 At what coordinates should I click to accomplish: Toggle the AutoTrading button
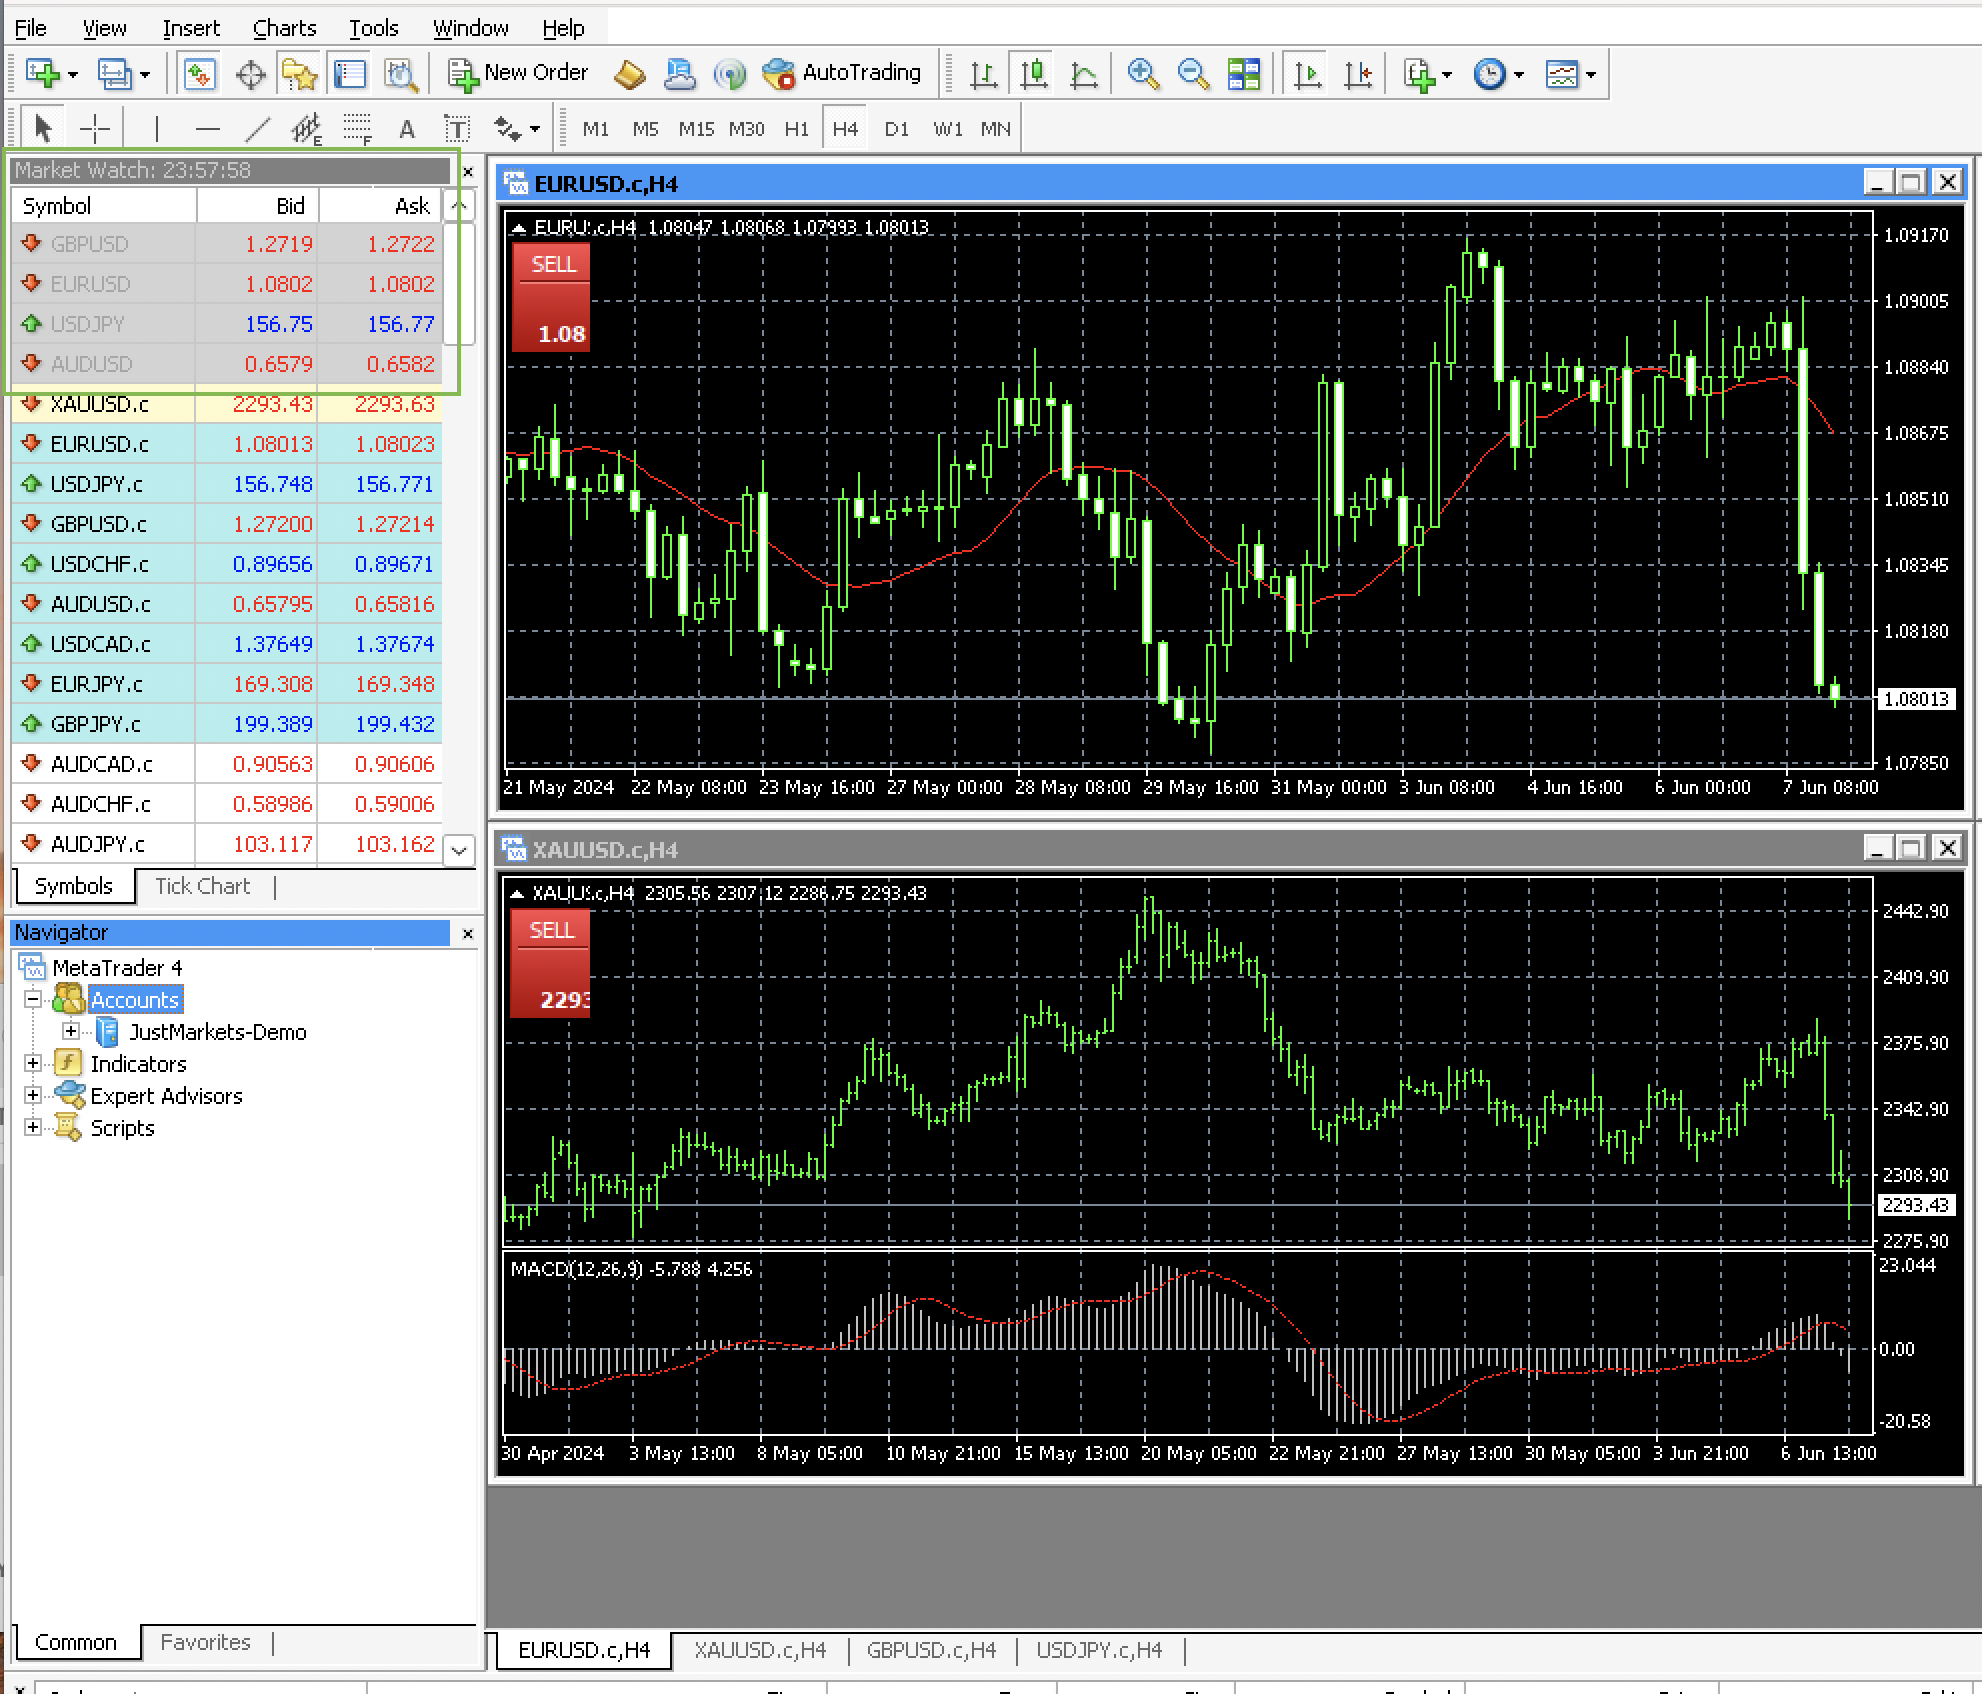(842, 73)
